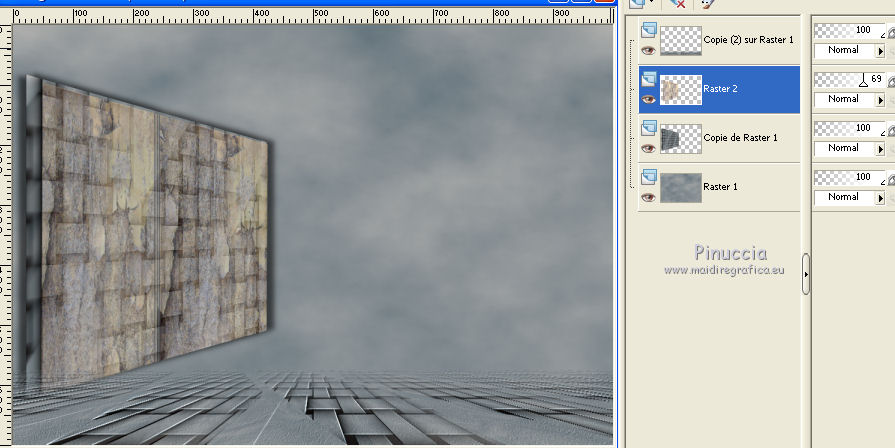The width and height of the screenshot is (895, 448).
Task: Toggle the link icon on Copie de Raster 1 row
Action: pyautogui.click(x=890, y=130)
